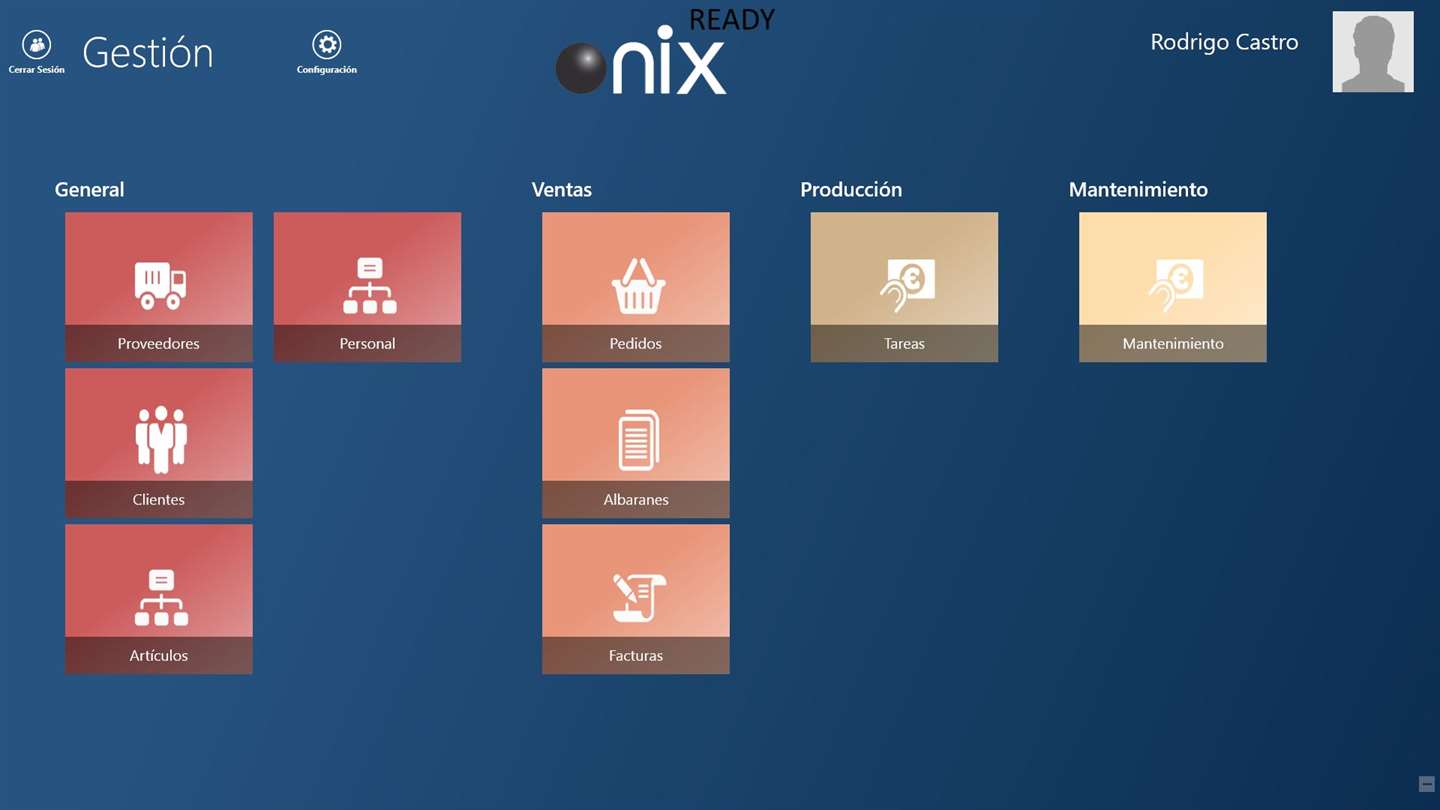The image size is (1440, 810).
Task: Click the Albaranes label
Action: (x=636, y=499)
